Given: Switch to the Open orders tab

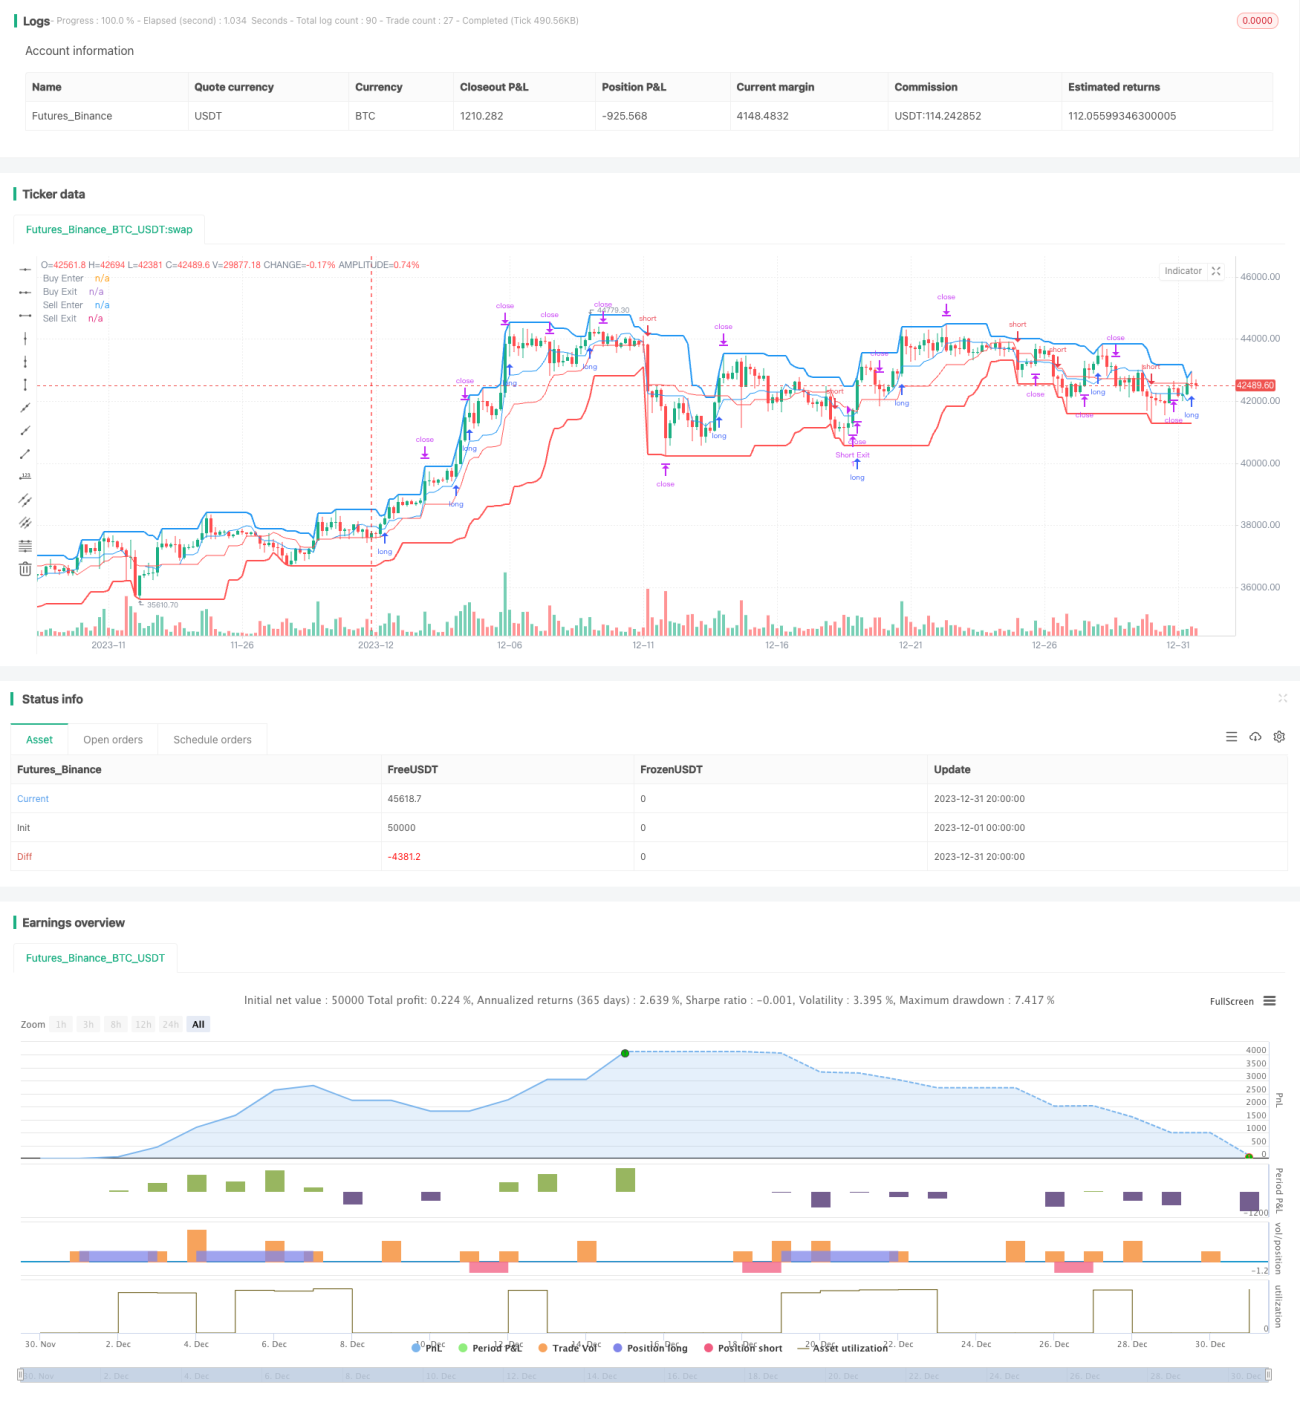Looking at the screenshot, I should point(113,740).
